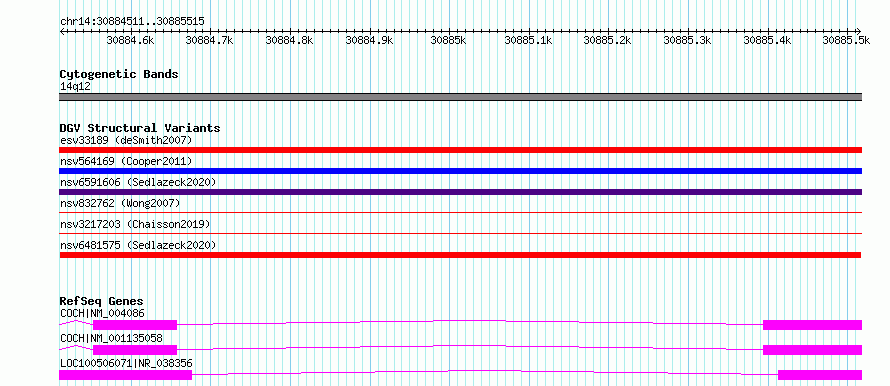Open LOC100506071|NR_038356 transcript label

[x=128, y=363]
